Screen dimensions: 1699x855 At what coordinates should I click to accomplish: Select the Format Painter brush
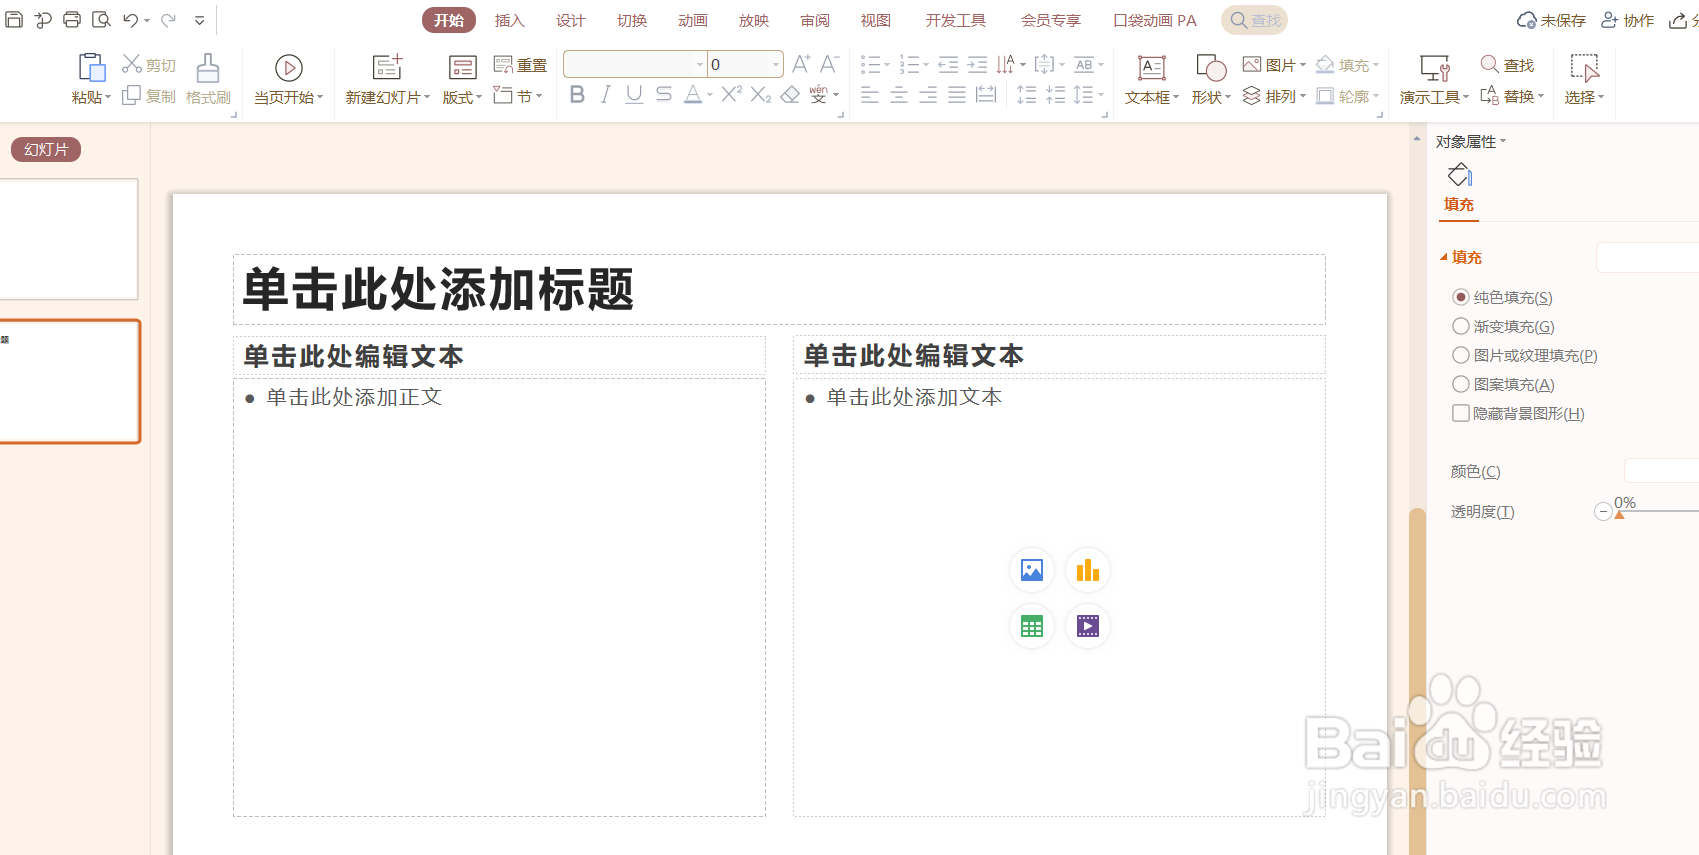click(x=208, y=68)
